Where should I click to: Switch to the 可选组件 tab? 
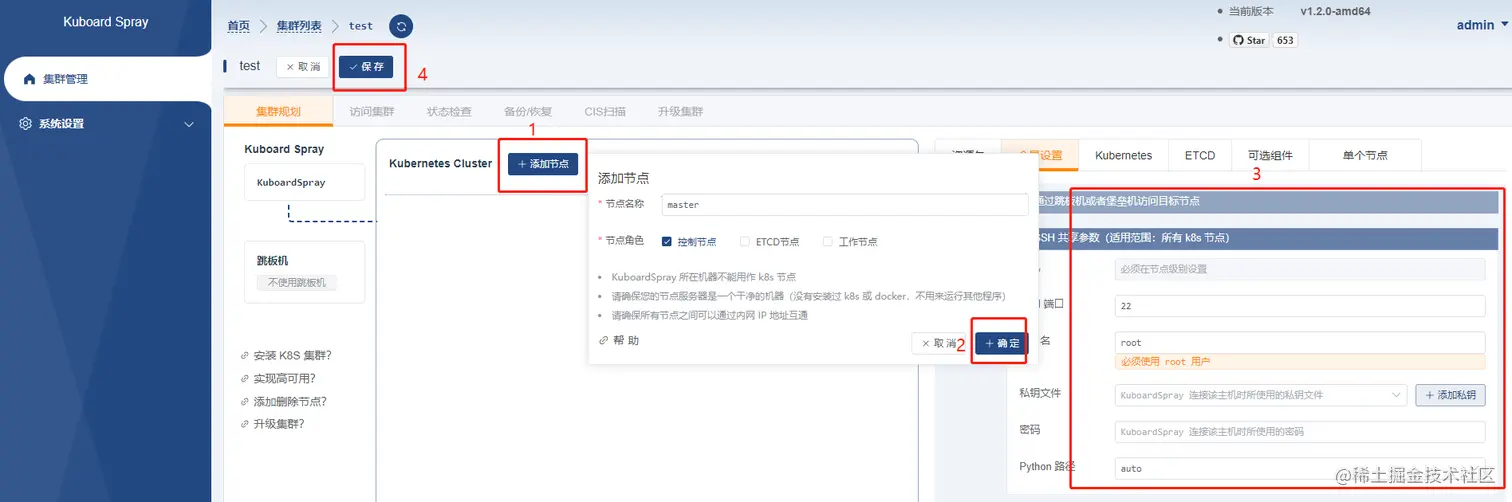[x=1270, y=155]
